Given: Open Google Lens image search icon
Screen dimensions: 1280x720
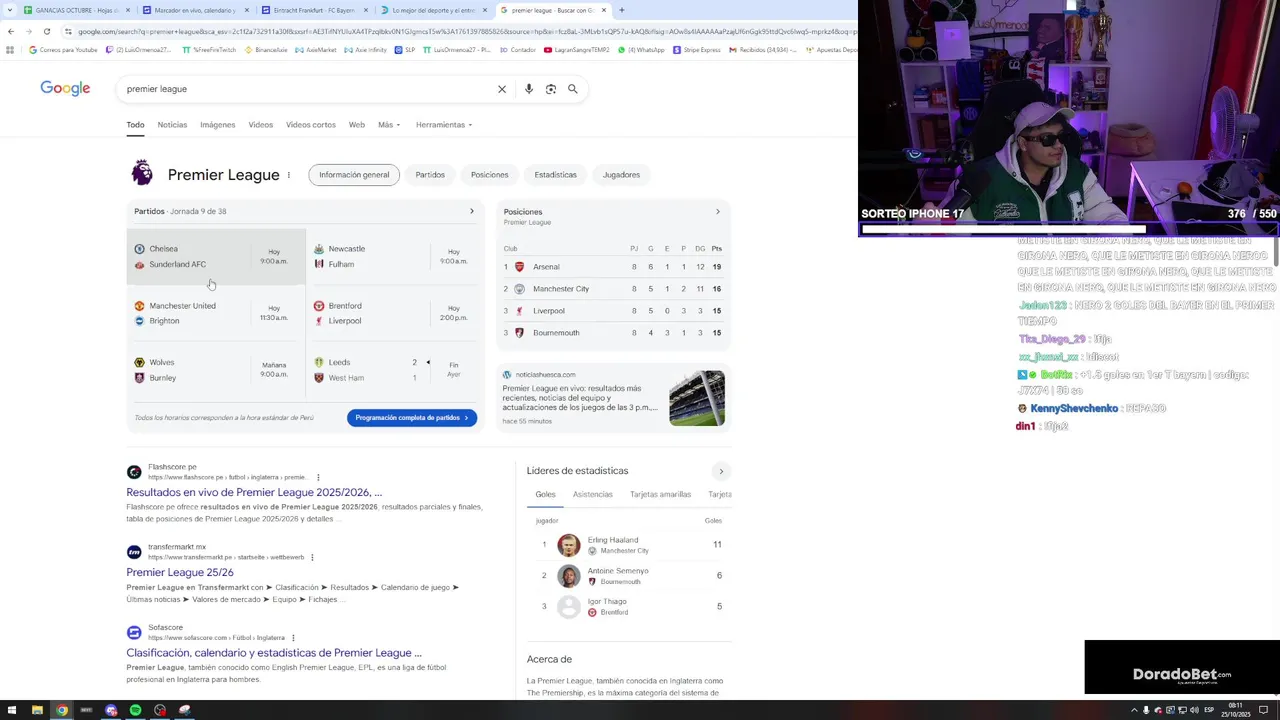Looking at the screenshot, I should point(551,89).
